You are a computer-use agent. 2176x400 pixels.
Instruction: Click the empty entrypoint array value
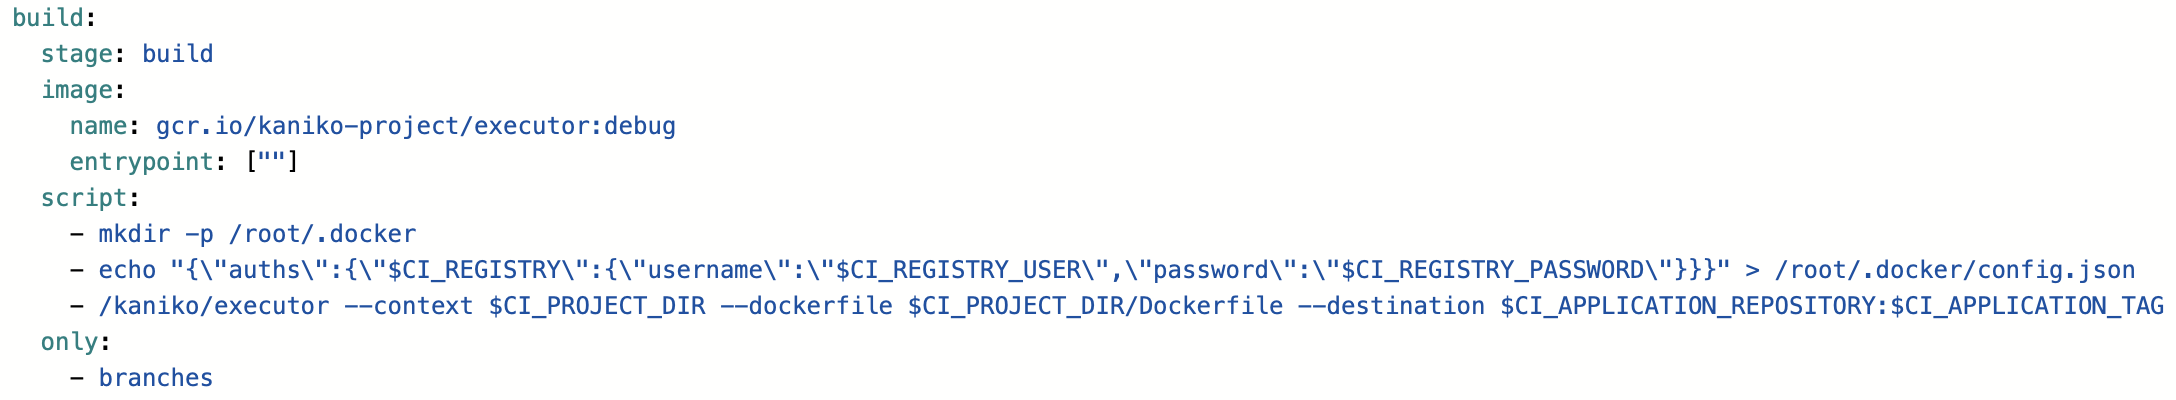point(272,162)
